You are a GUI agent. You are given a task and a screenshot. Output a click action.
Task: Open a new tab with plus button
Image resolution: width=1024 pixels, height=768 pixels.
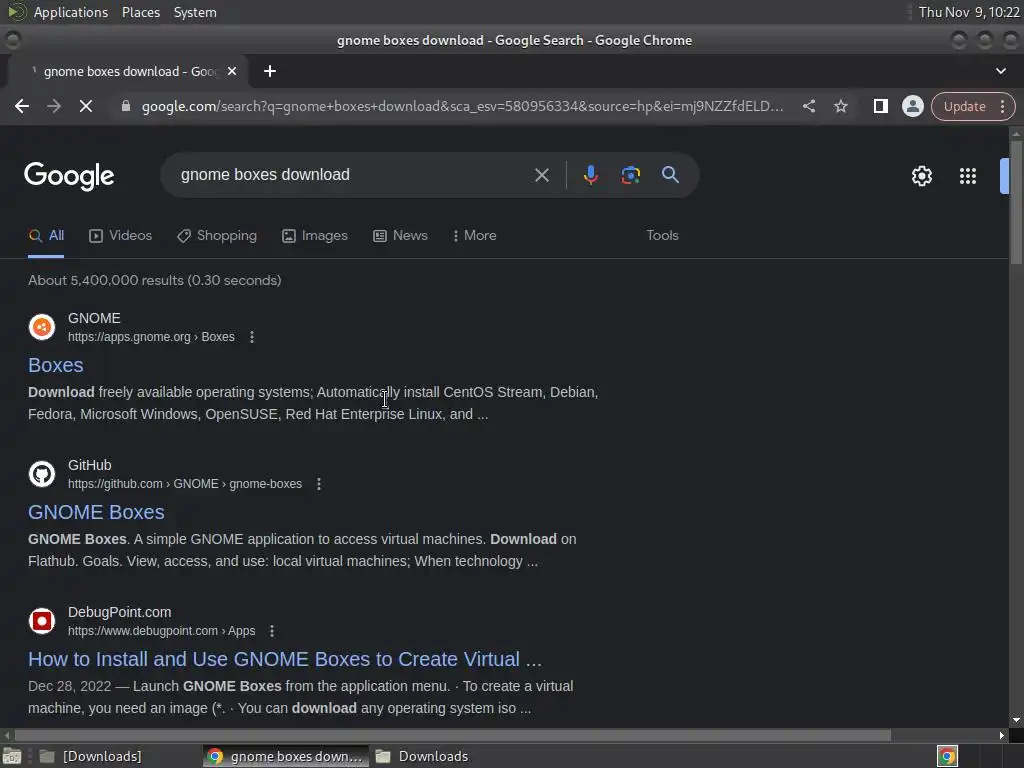(270, 71)
